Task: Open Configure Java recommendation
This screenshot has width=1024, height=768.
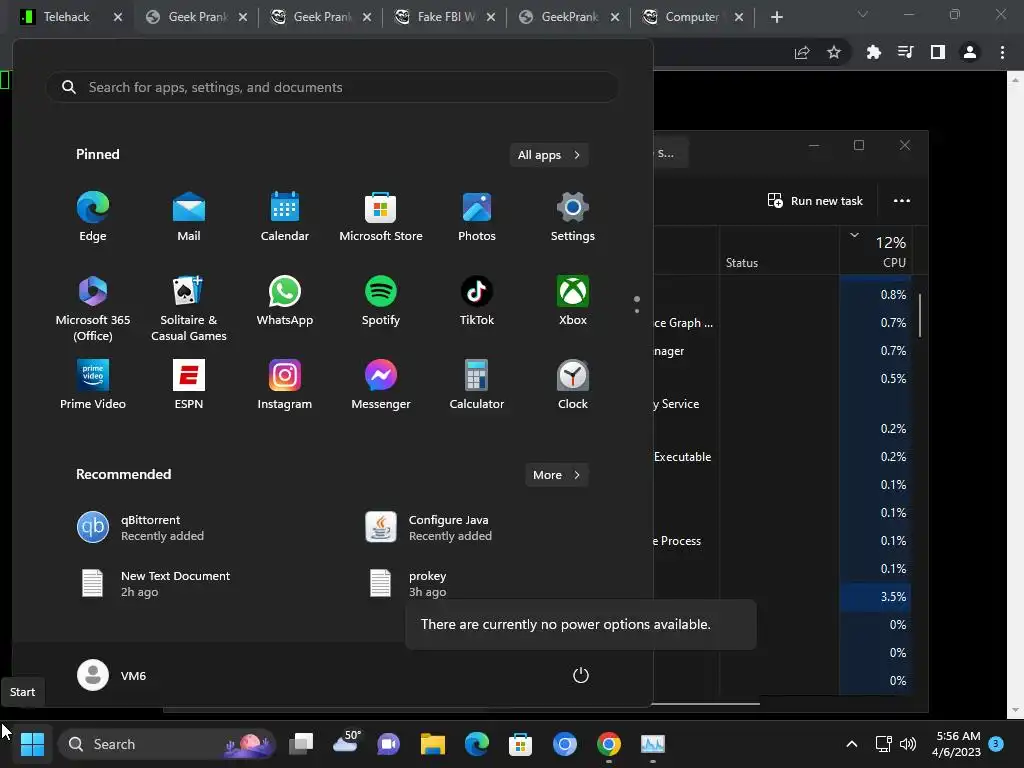Action: [428, 528]
